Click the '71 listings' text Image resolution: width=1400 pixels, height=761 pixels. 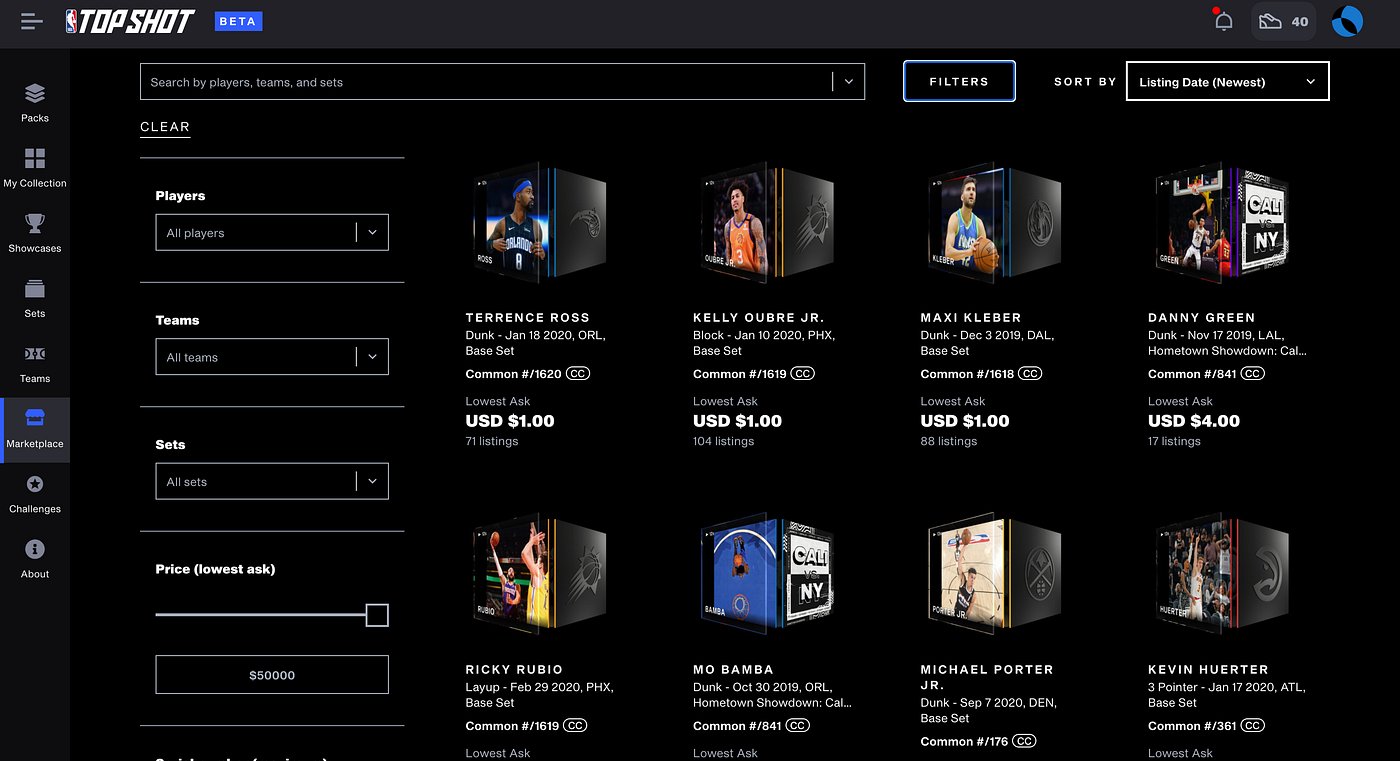492,441
